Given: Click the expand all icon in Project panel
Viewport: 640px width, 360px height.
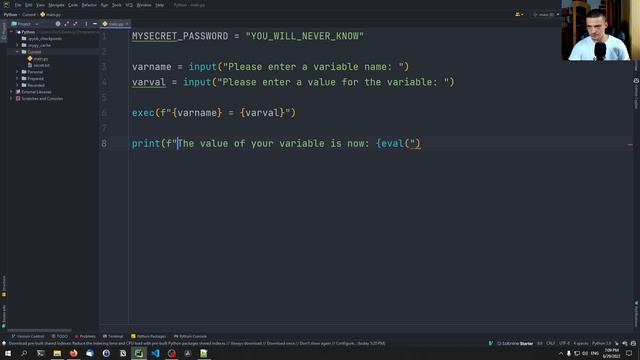Looking at the screenshot, I should tap(67, 24).
